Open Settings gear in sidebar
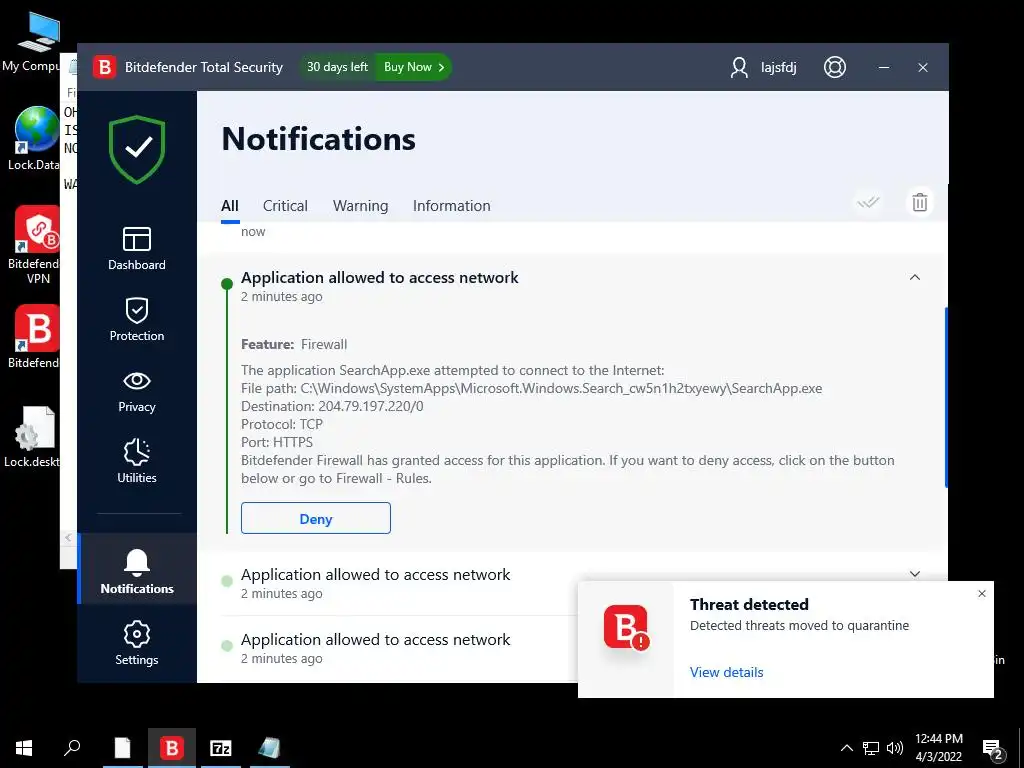Screen dimensions: 1024x768 tap(136, 643)
